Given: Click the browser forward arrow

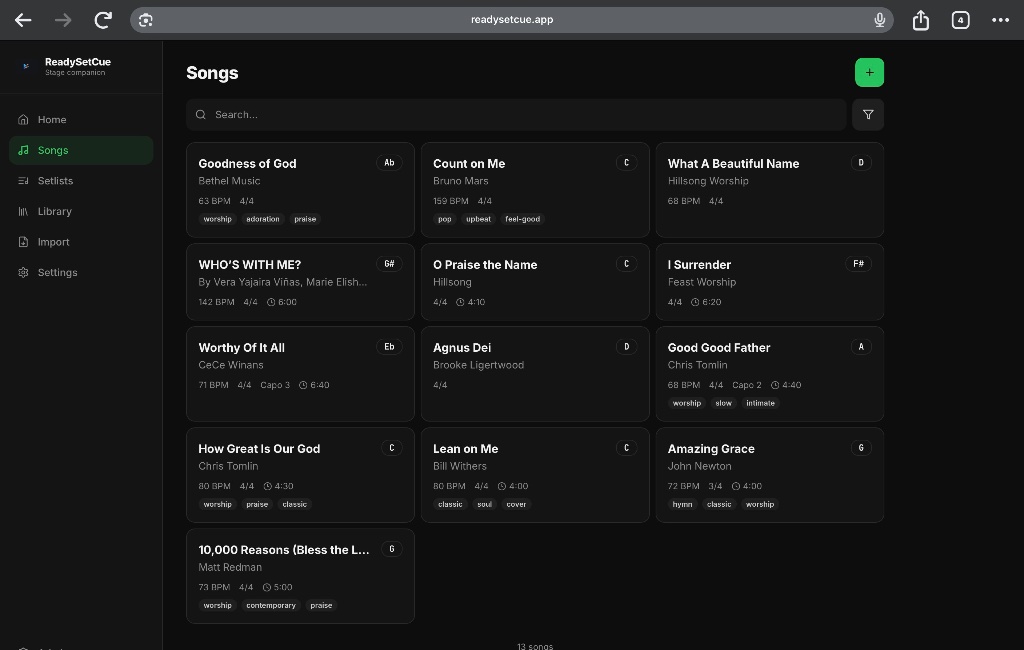Looking at the screenshot, I should click(63, 20).
